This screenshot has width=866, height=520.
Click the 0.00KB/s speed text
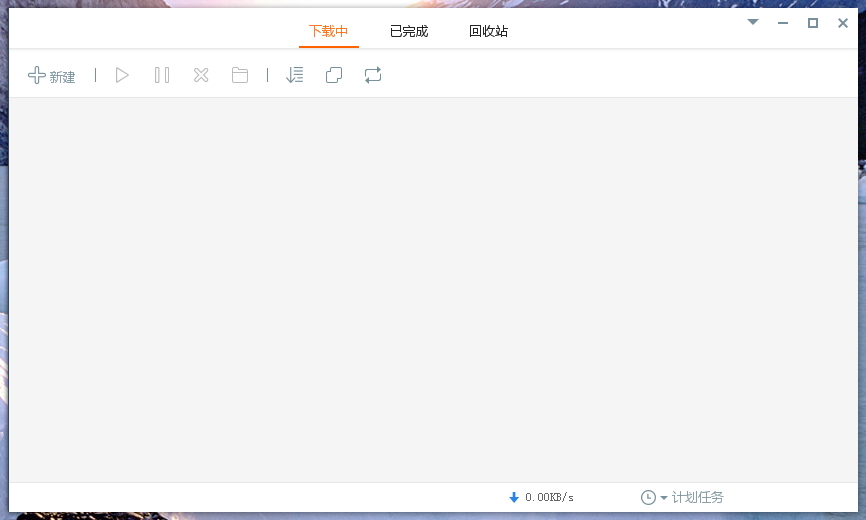coord(549,497)
